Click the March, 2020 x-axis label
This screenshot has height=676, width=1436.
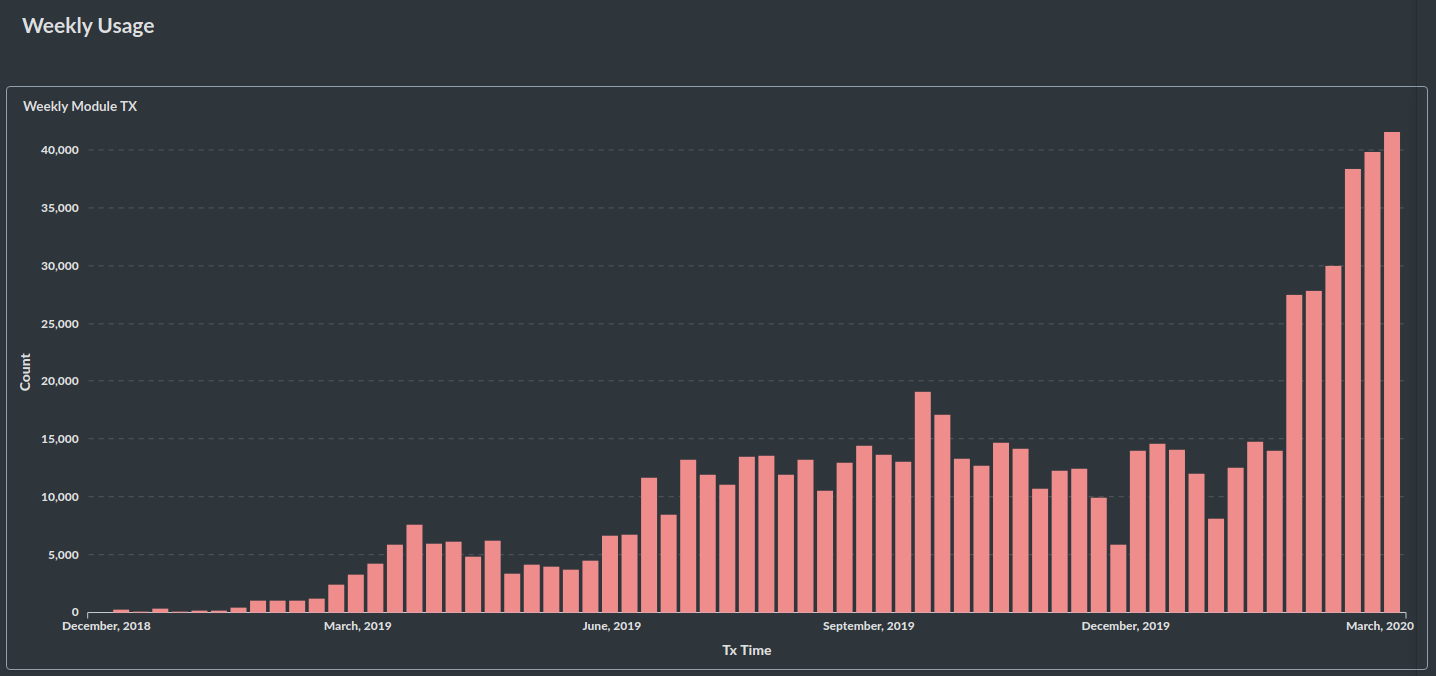point(1378,626)
